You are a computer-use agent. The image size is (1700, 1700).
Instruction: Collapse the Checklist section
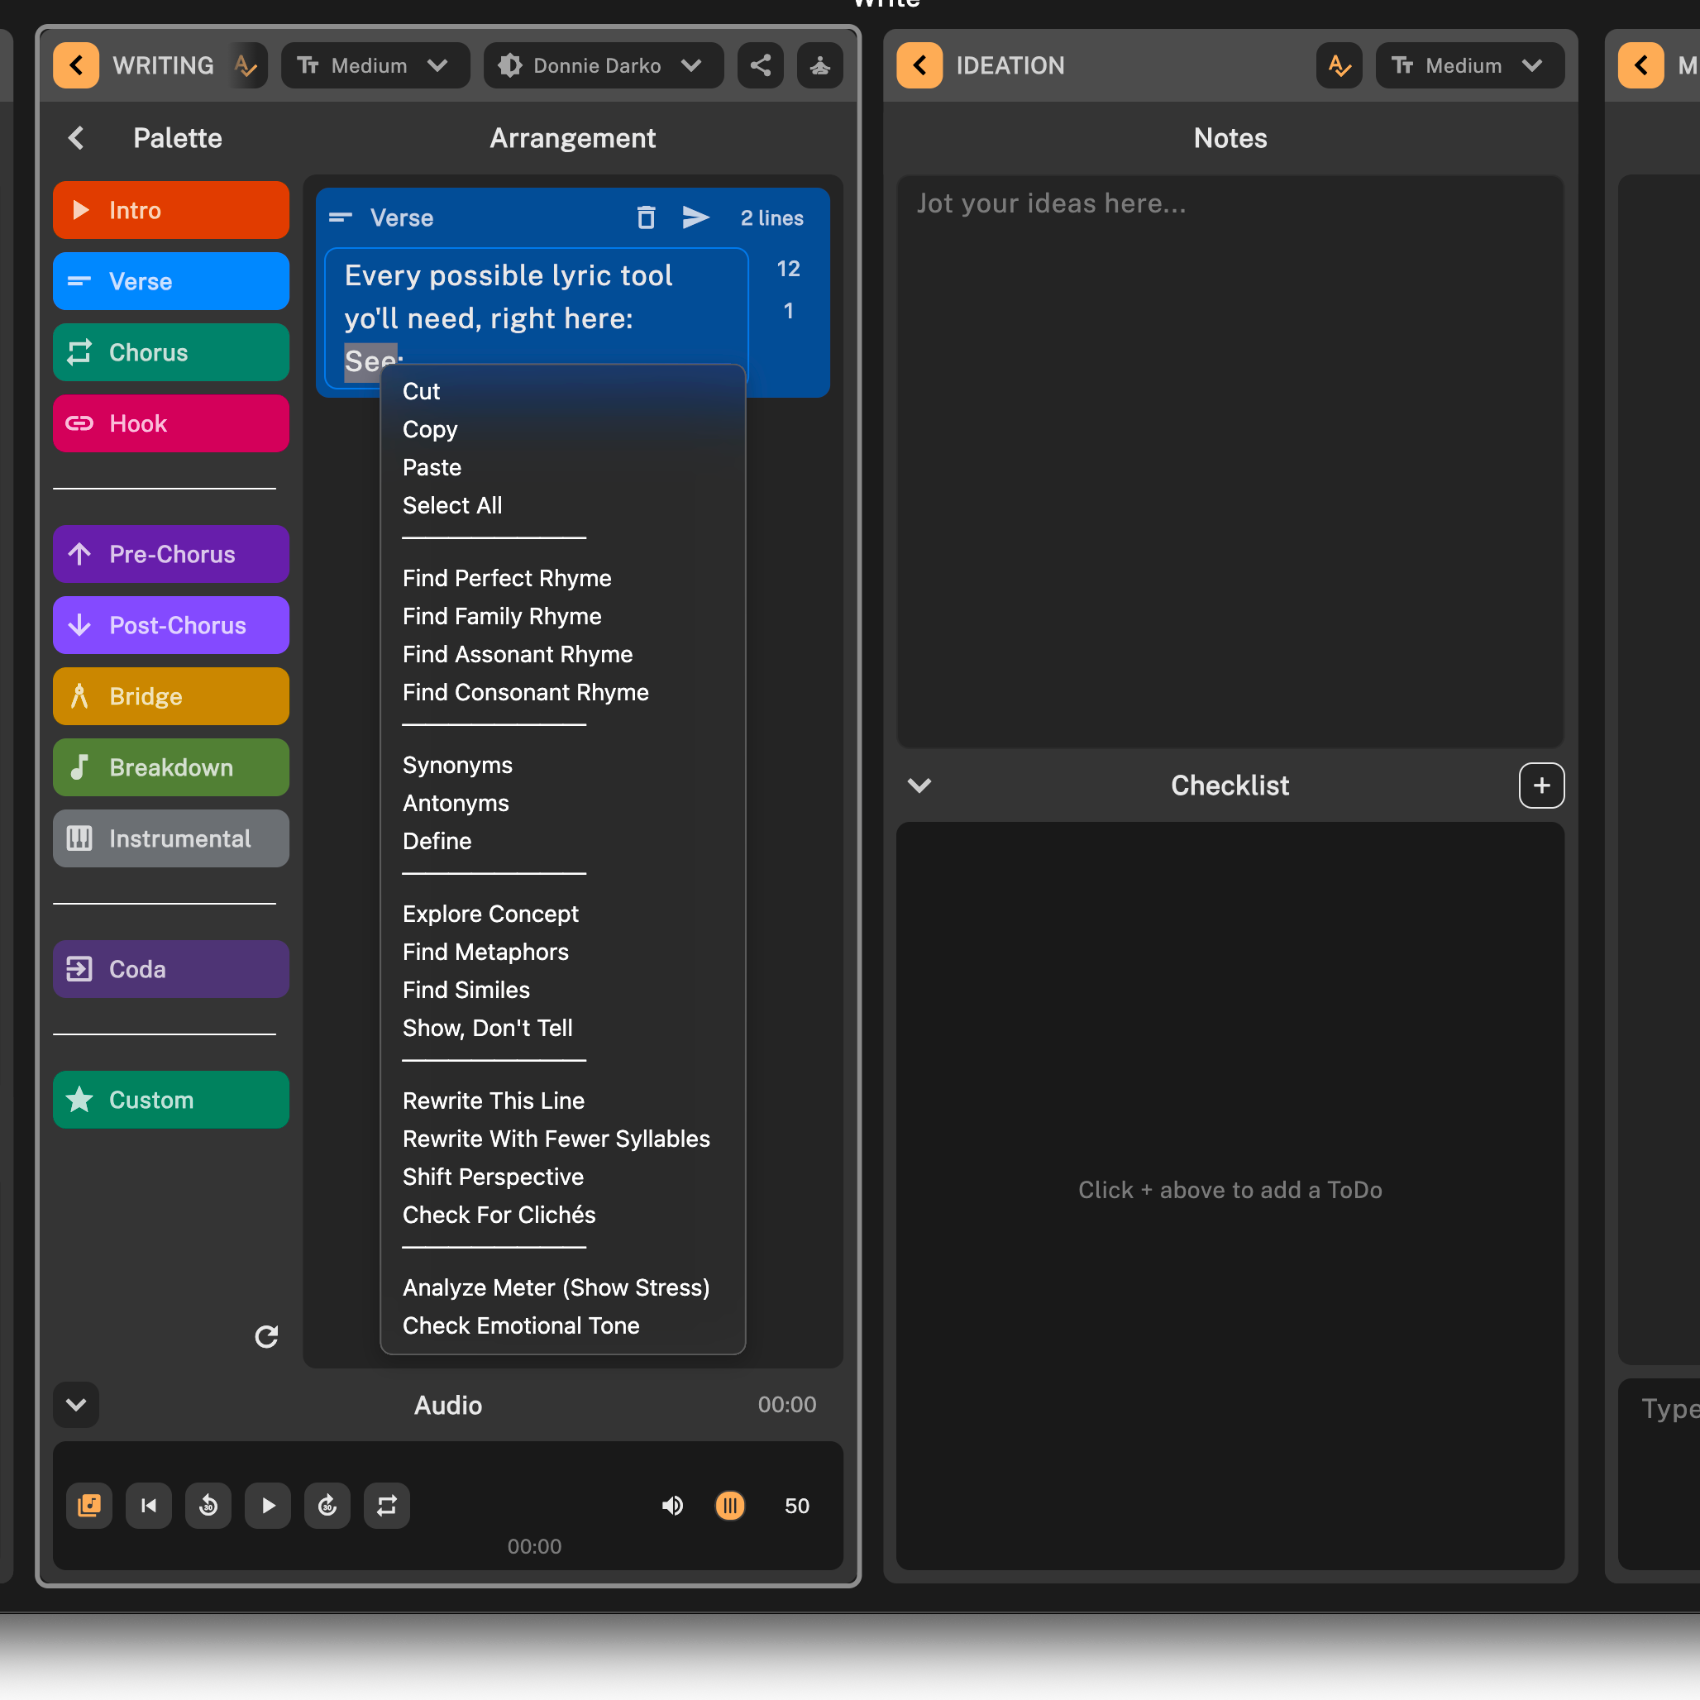[919, 786]
